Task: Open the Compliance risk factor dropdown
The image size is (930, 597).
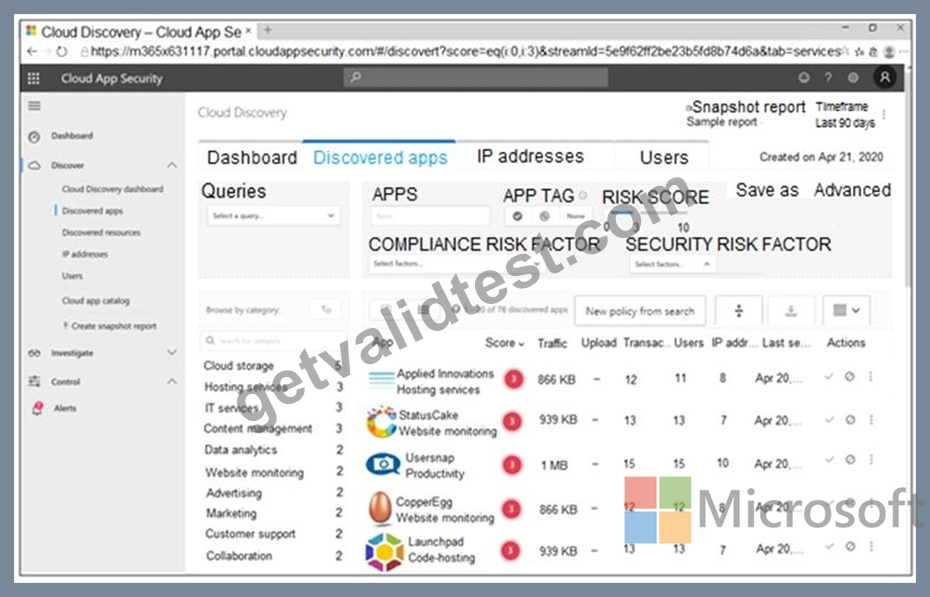Action: (x=456, y=264)
